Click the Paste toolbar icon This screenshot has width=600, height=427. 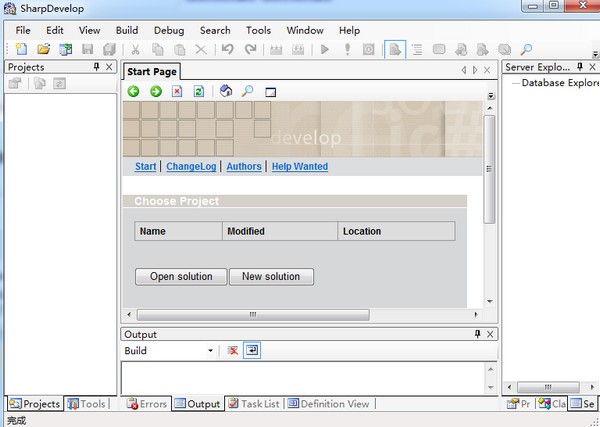pos(179,49)
